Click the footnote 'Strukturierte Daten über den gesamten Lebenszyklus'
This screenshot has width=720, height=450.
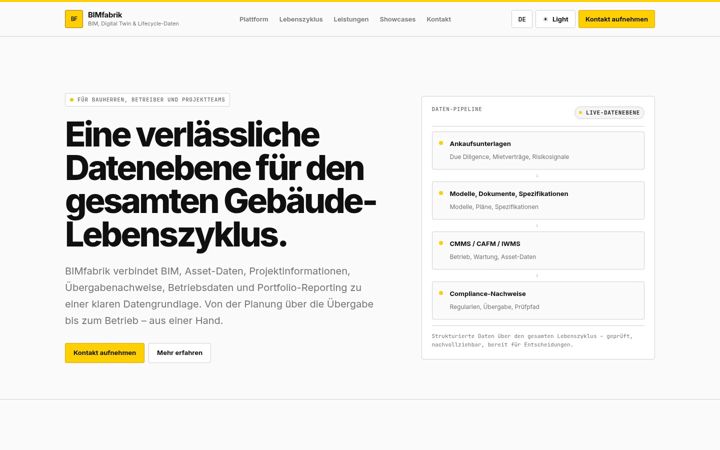point(532,340)
